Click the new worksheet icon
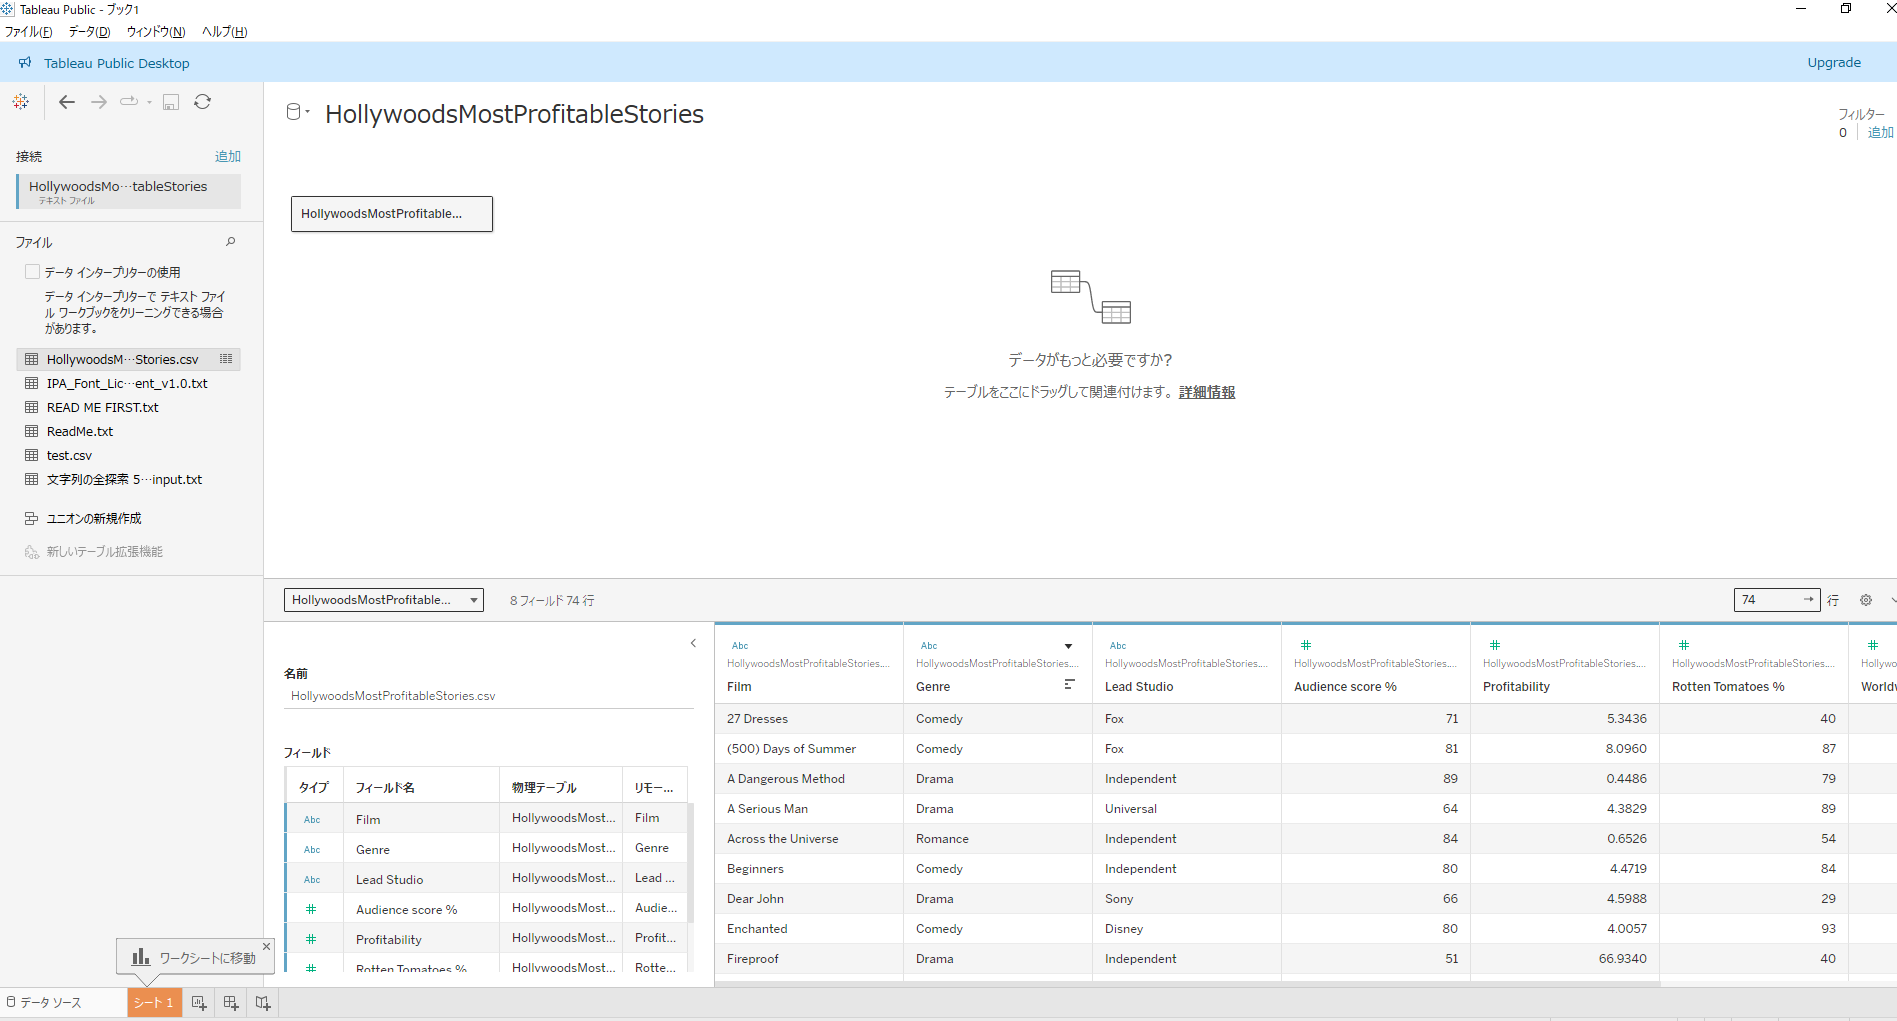The image size is (1897, 1021). pos(199,1003)
